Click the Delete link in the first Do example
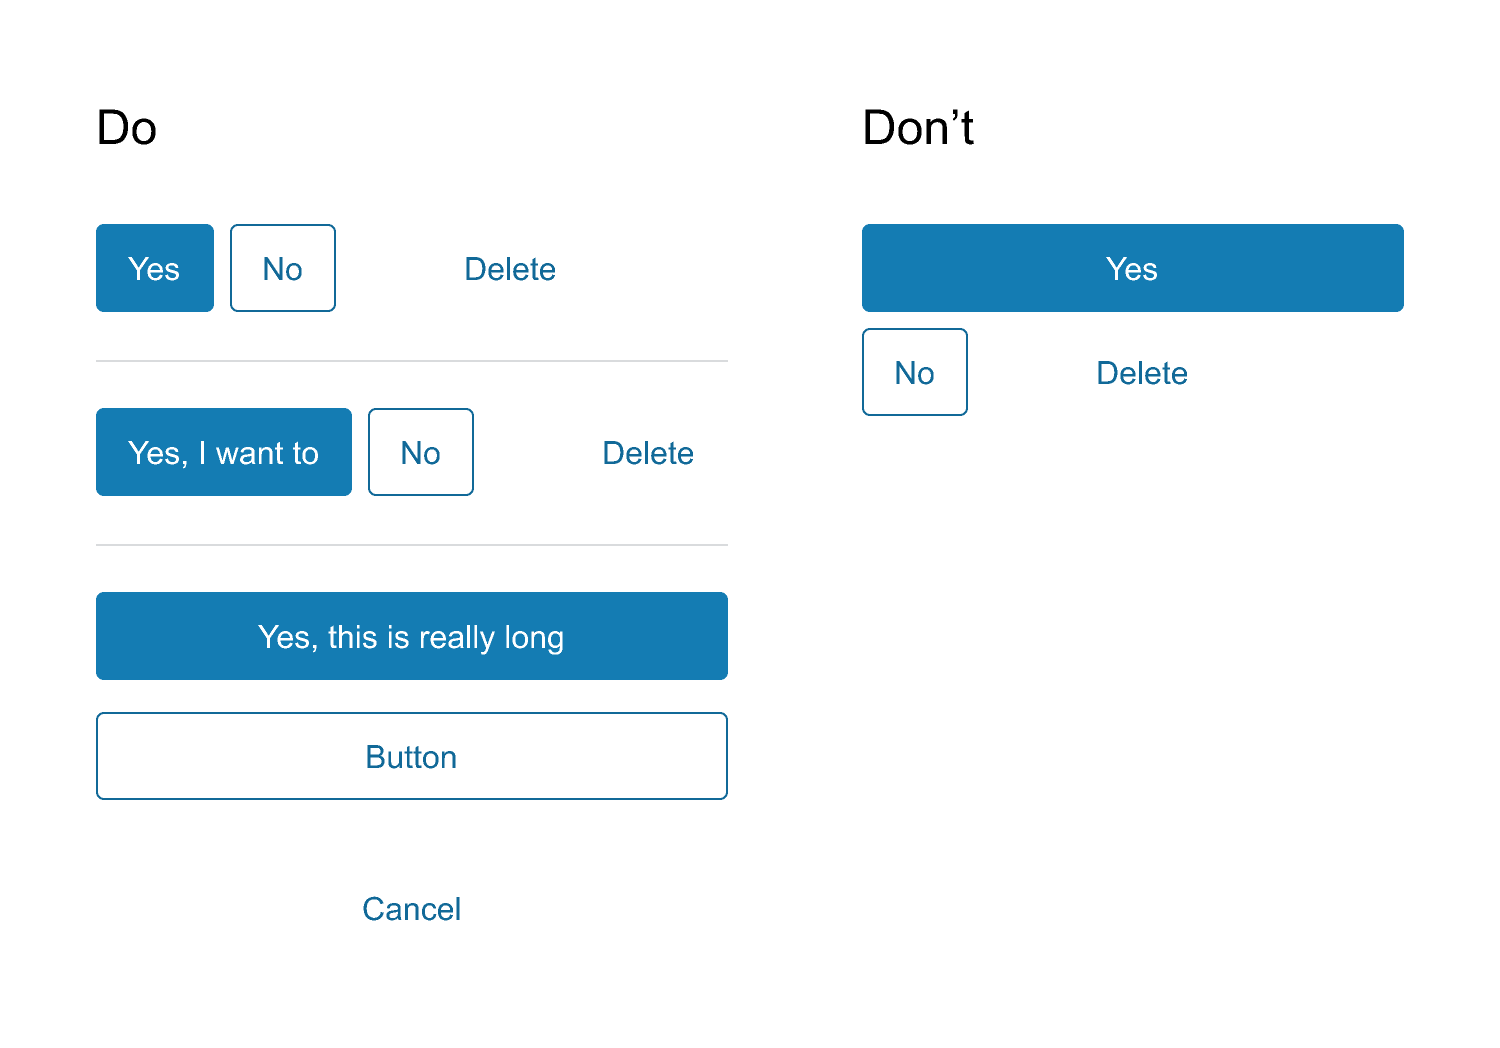Viewport: 1500px width, 1048px height. [x=510, y=268]
